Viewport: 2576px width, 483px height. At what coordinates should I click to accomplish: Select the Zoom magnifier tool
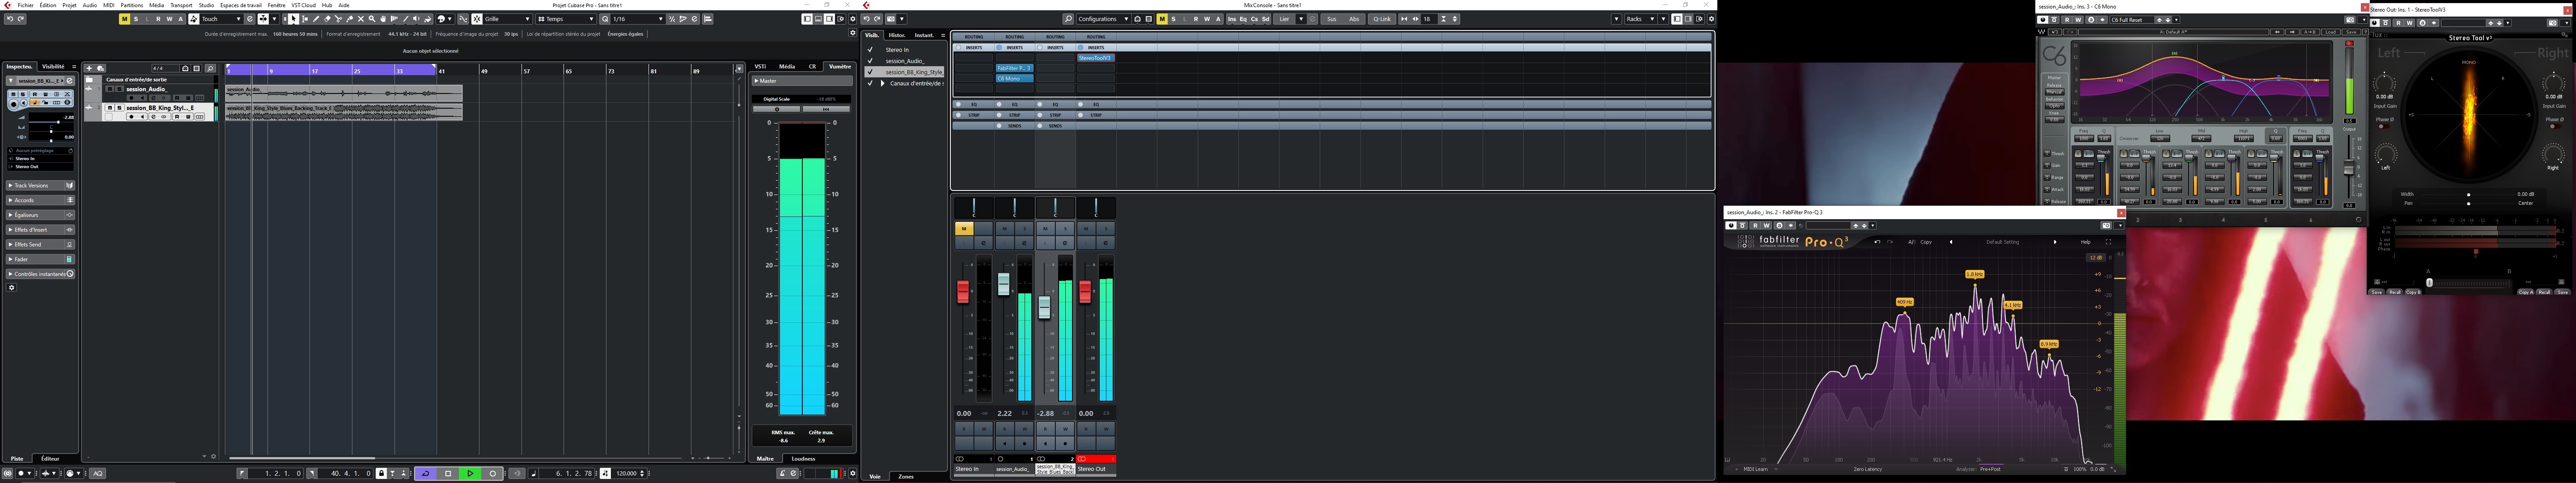(x=372, y=19)
